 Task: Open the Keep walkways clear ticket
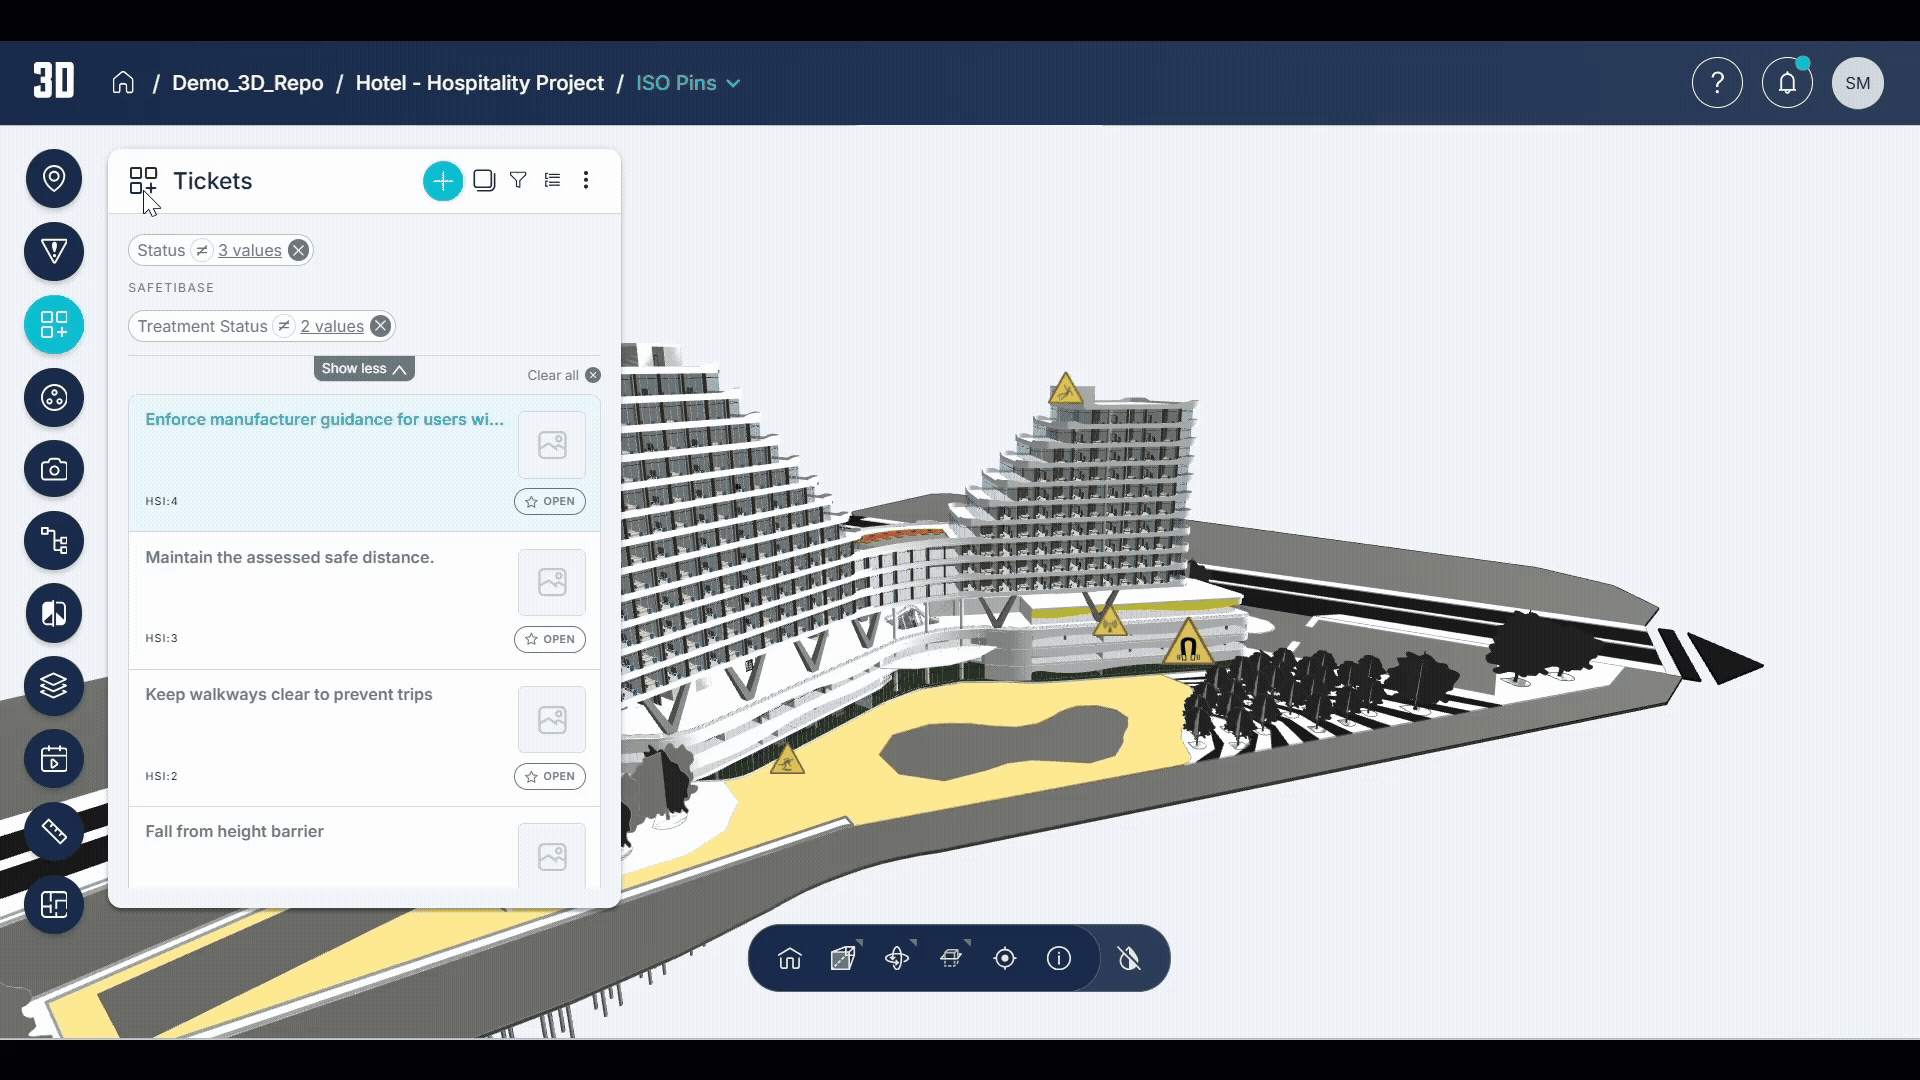point(365,738)
